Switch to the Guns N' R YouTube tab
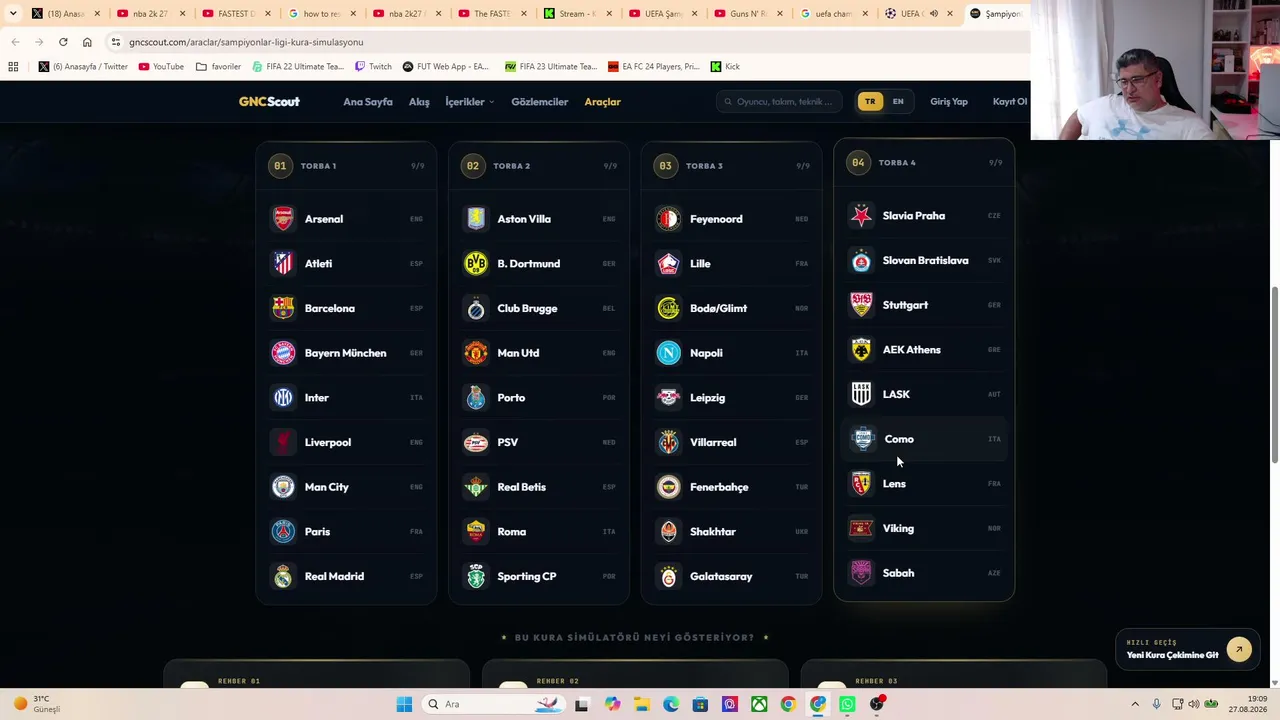The width and height of the screenshot is (1280, 720). click(749, 14)
